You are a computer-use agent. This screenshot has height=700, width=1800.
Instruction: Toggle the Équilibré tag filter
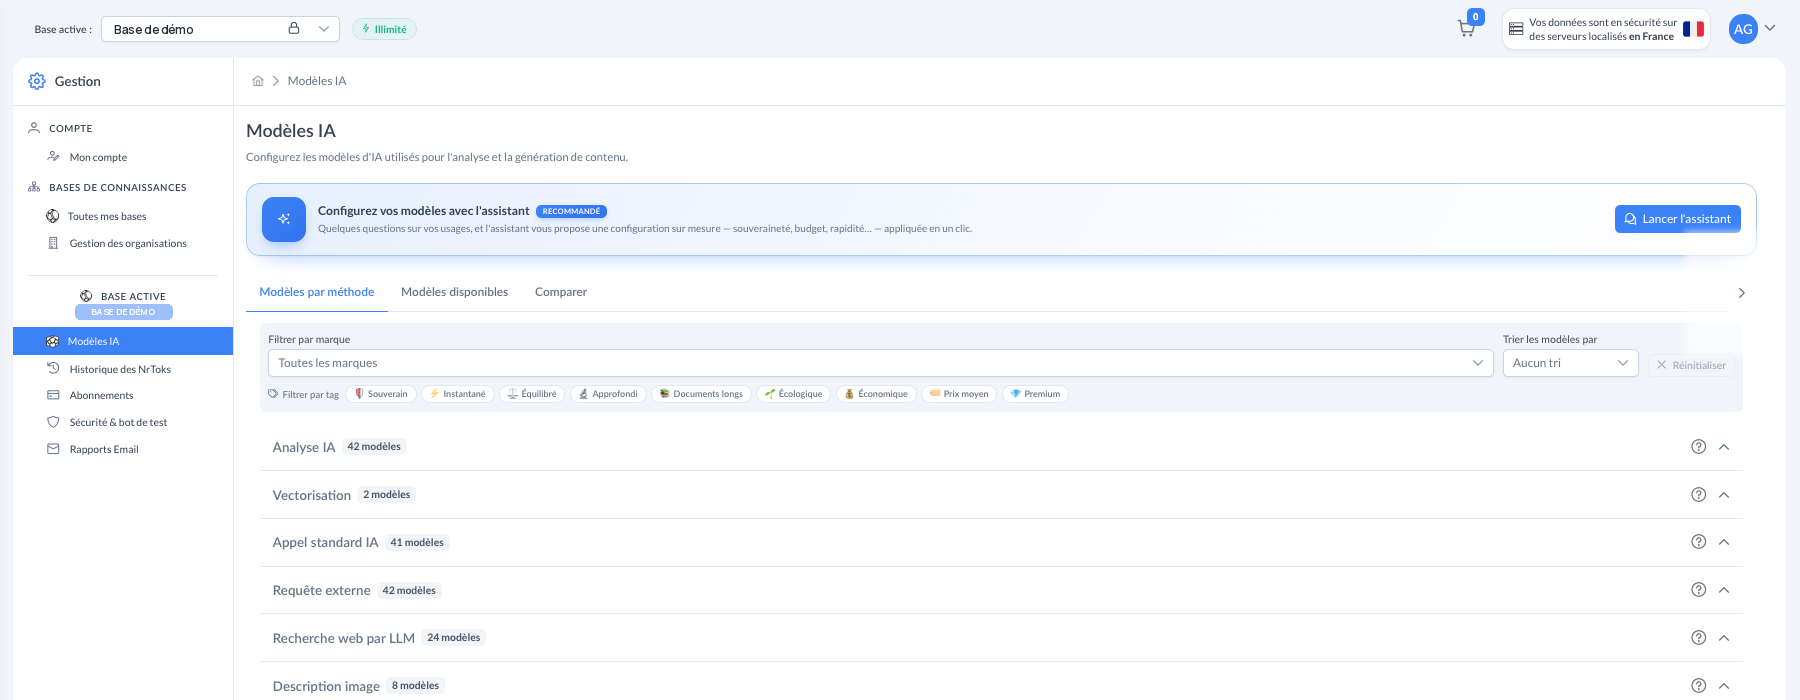[532, 394]
